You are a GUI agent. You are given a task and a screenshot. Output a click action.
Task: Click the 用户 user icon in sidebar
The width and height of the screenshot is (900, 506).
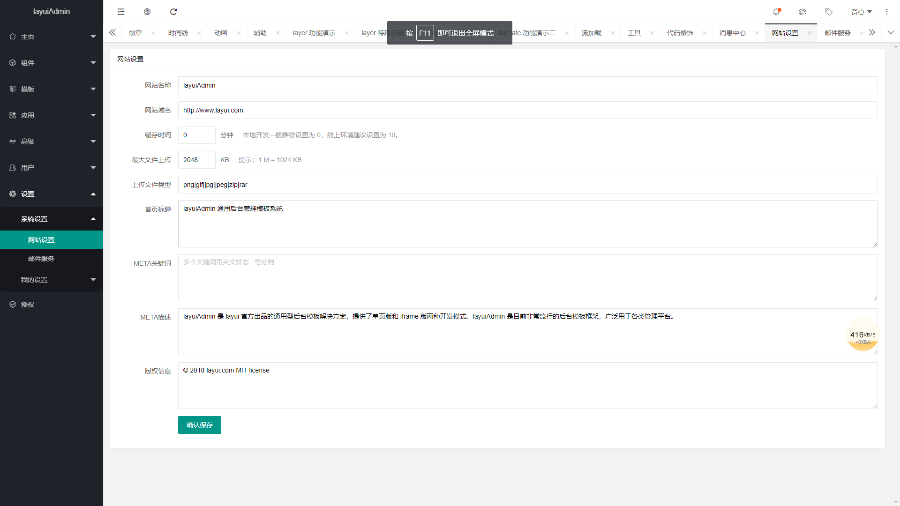13,168
